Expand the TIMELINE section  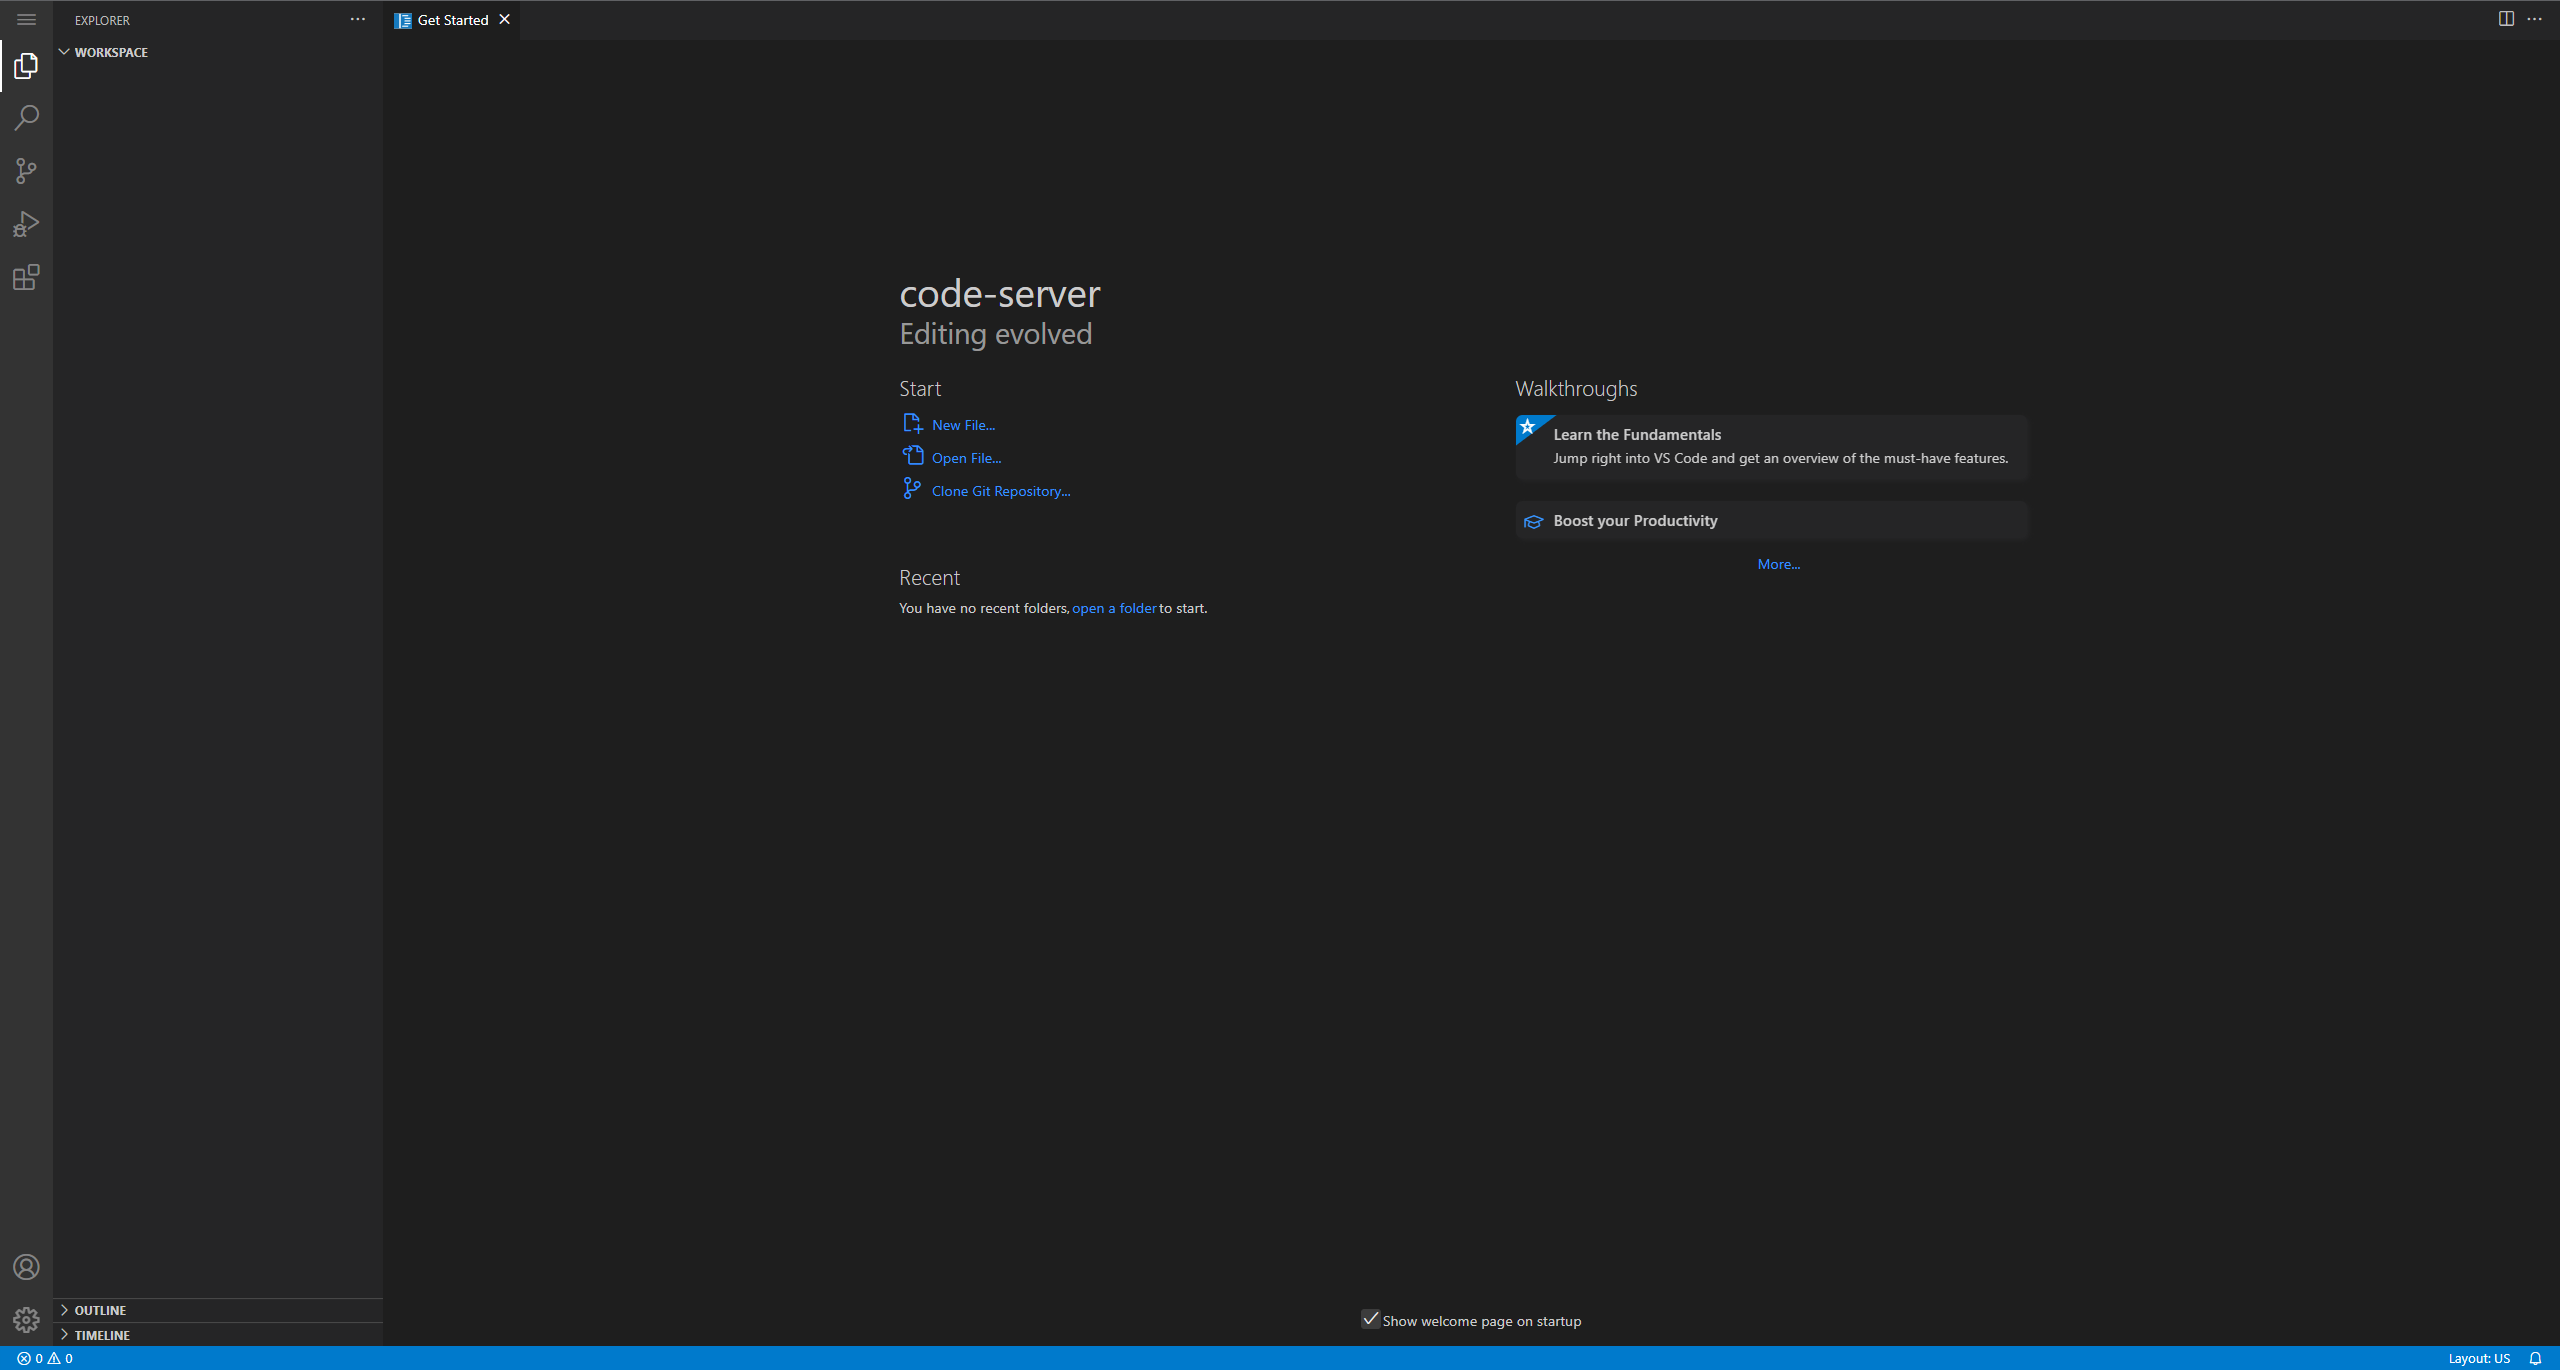[102, 1335]
